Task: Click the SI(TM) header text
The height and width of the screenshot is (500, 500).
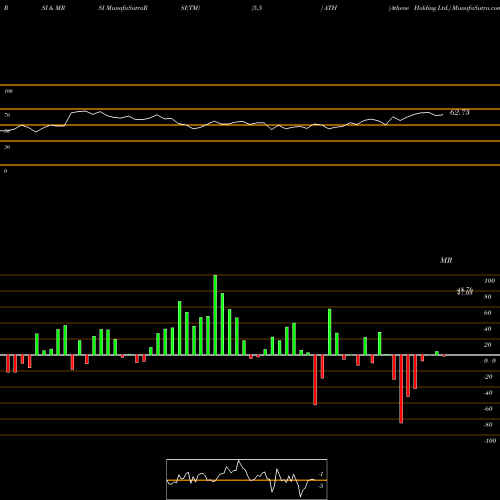Action: (x=190, y=8)
